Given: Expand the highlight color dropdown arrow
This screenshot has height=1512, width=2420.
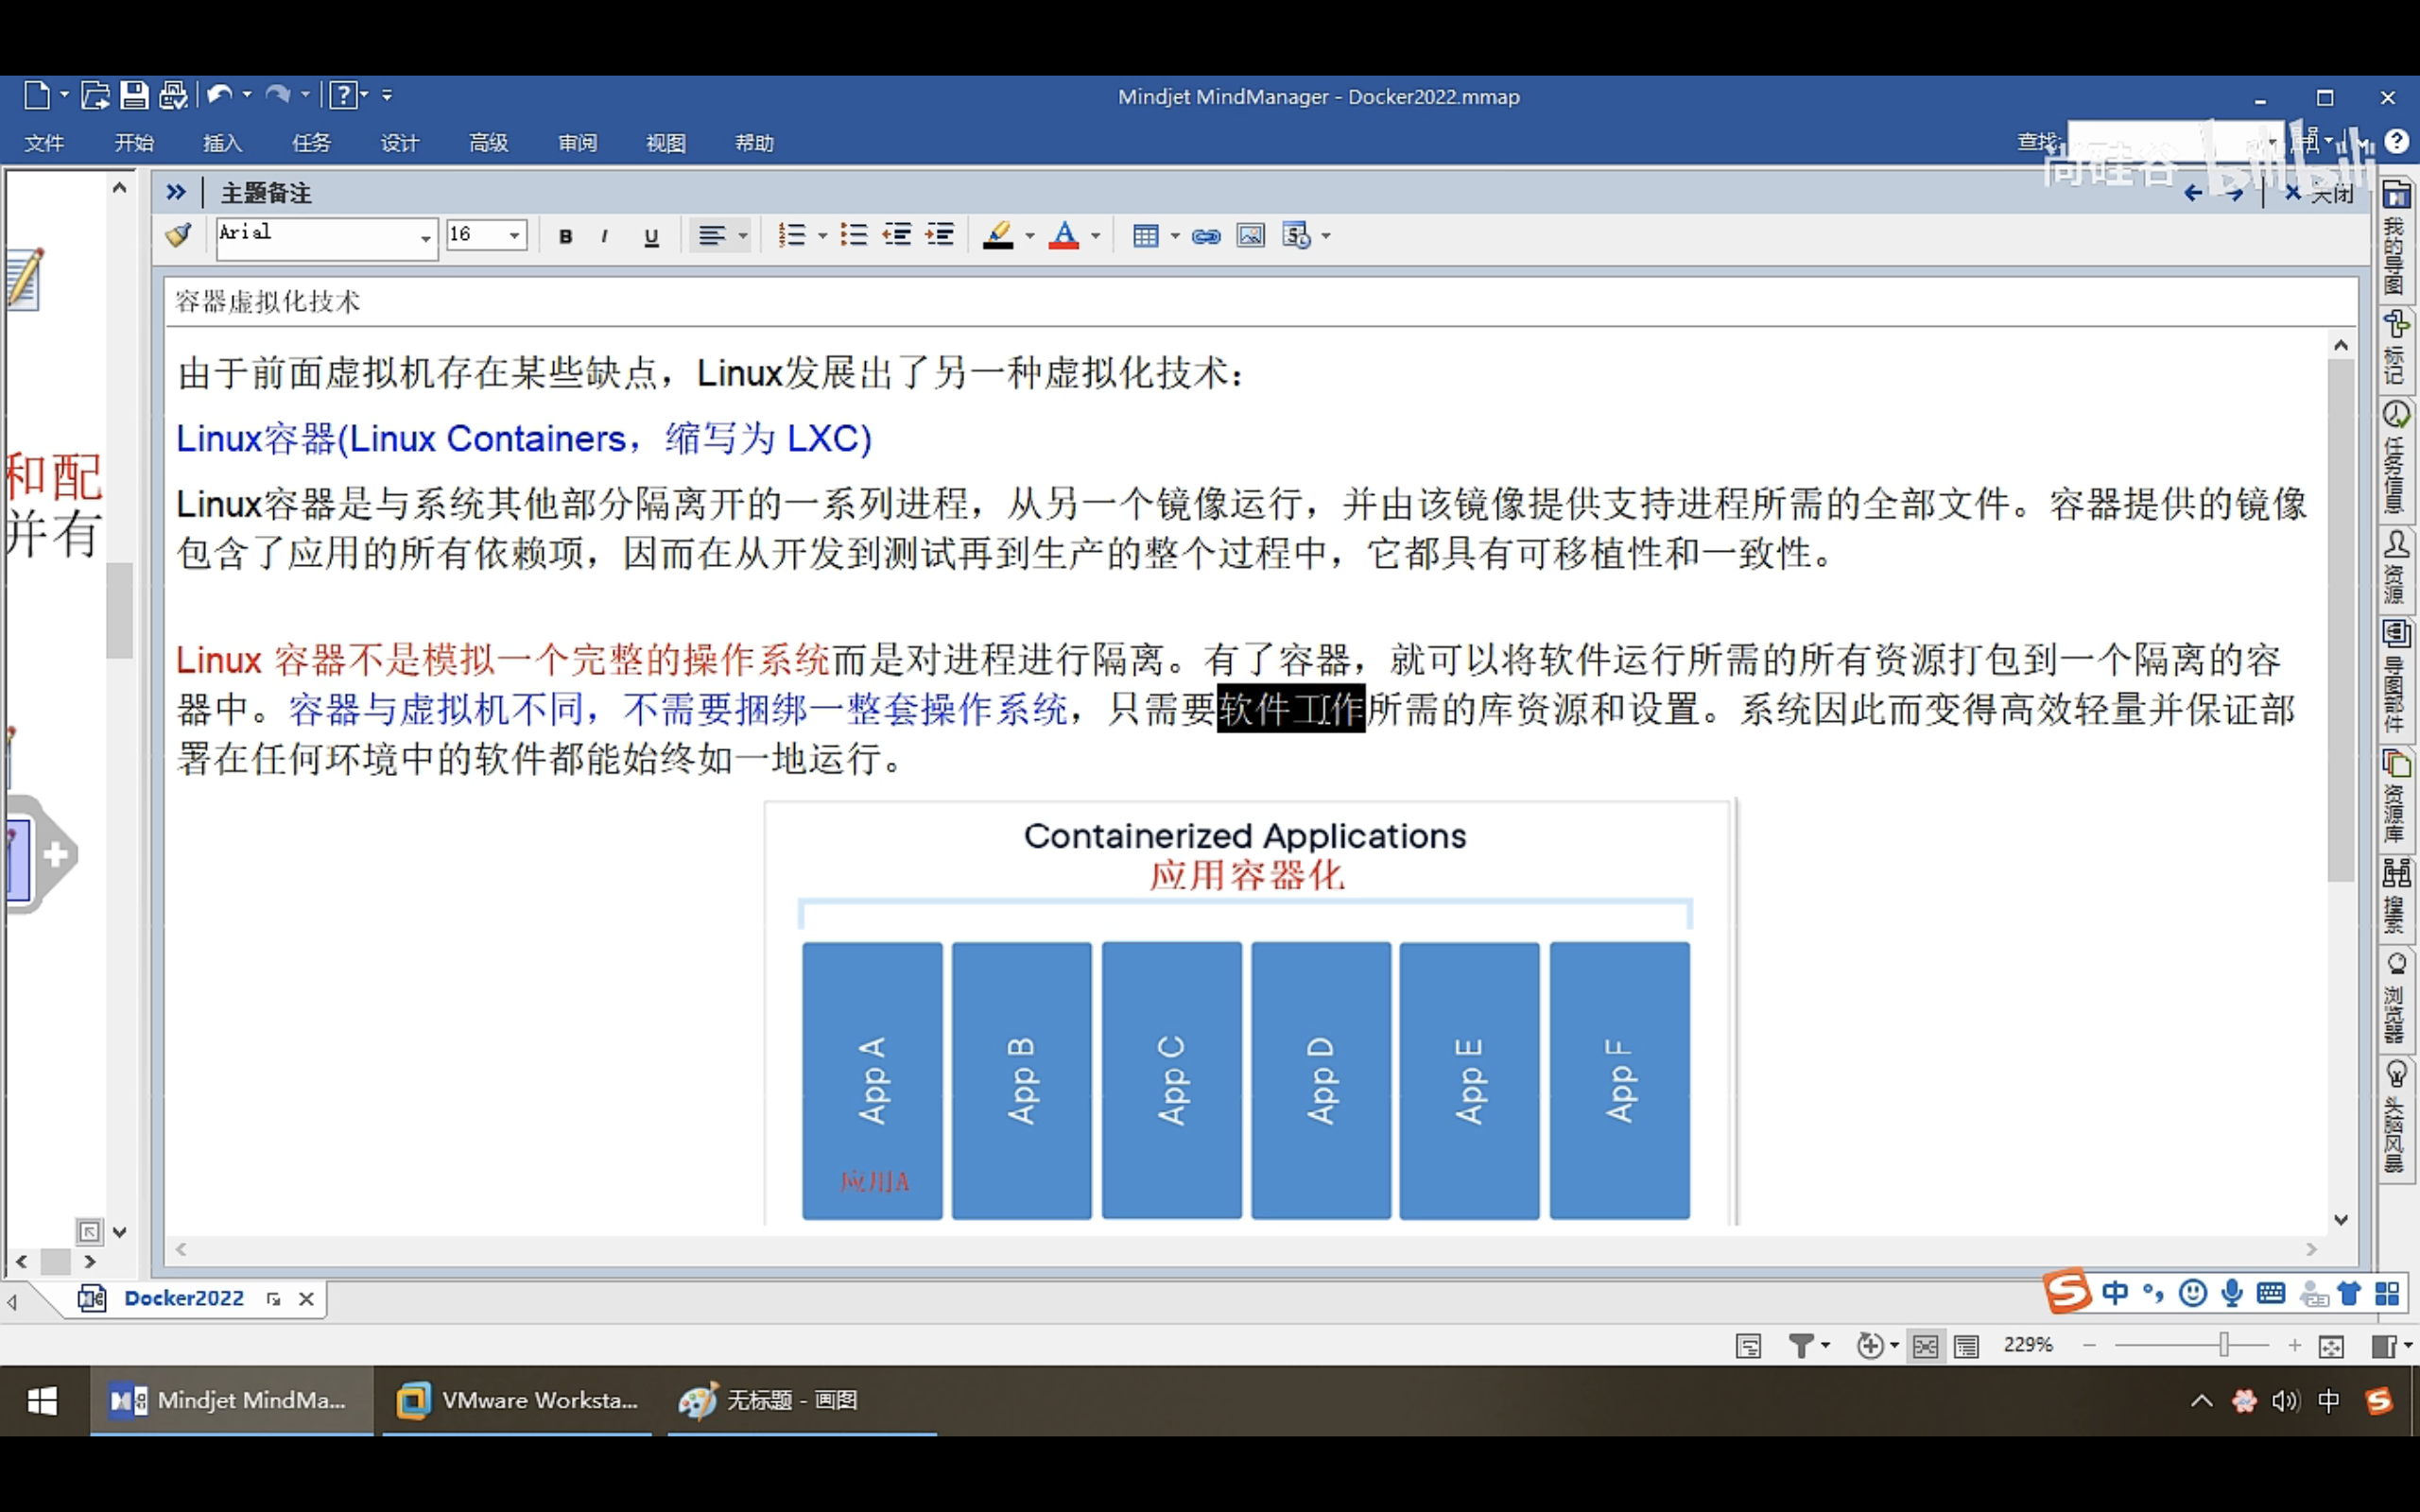Looking at the screenshot, I should pyautogui.click(x=1030, y=236).
